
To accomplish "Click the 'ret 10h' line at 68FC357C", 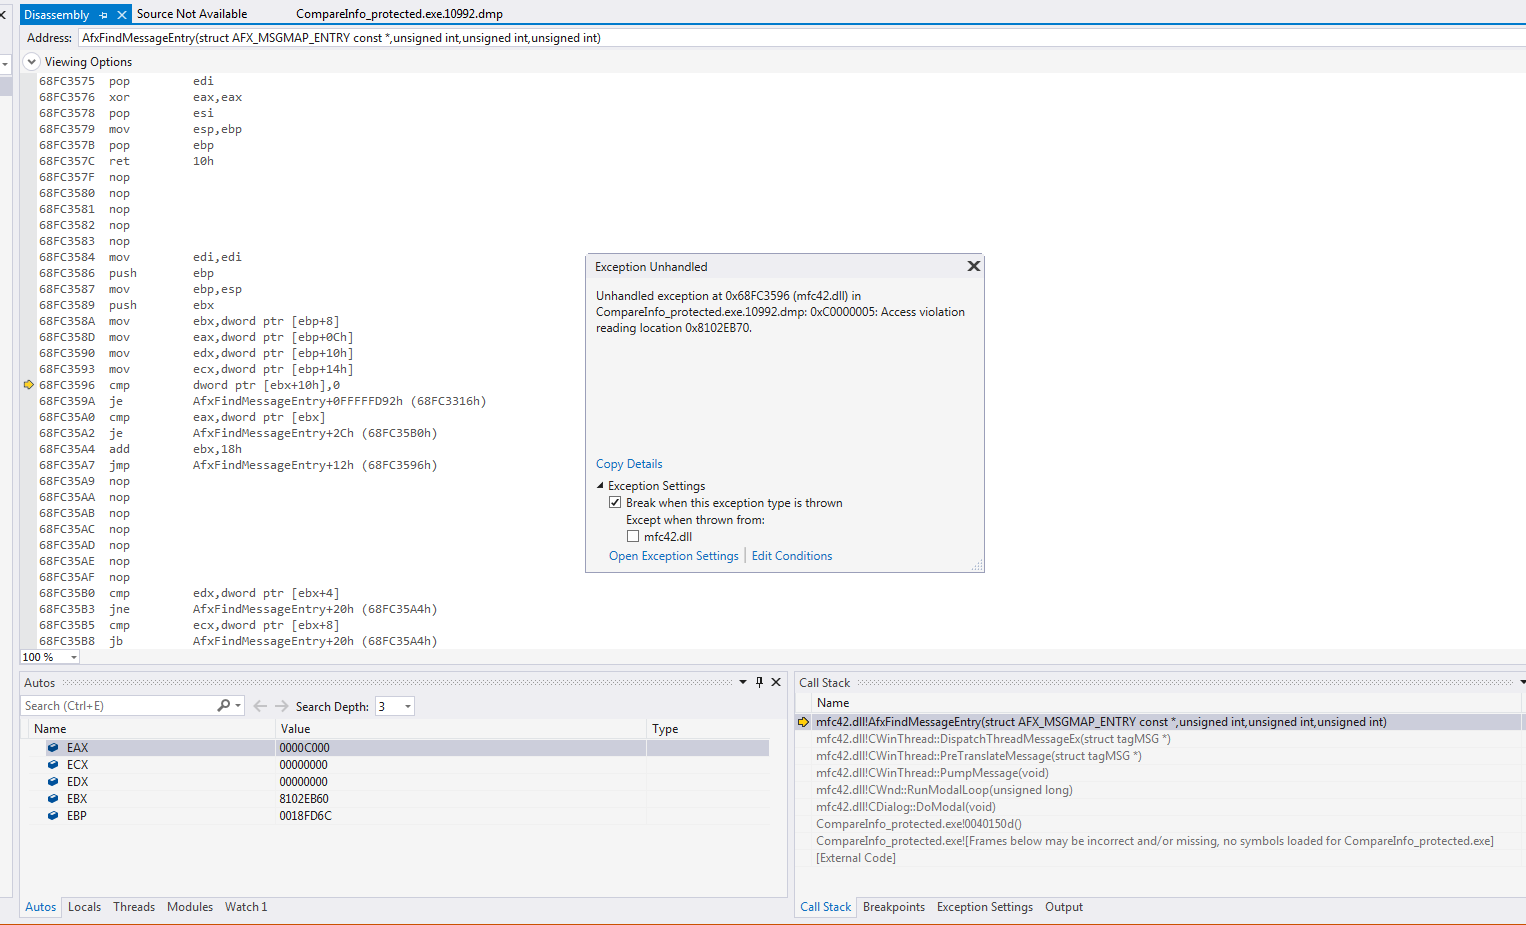I will pos(126,161).
